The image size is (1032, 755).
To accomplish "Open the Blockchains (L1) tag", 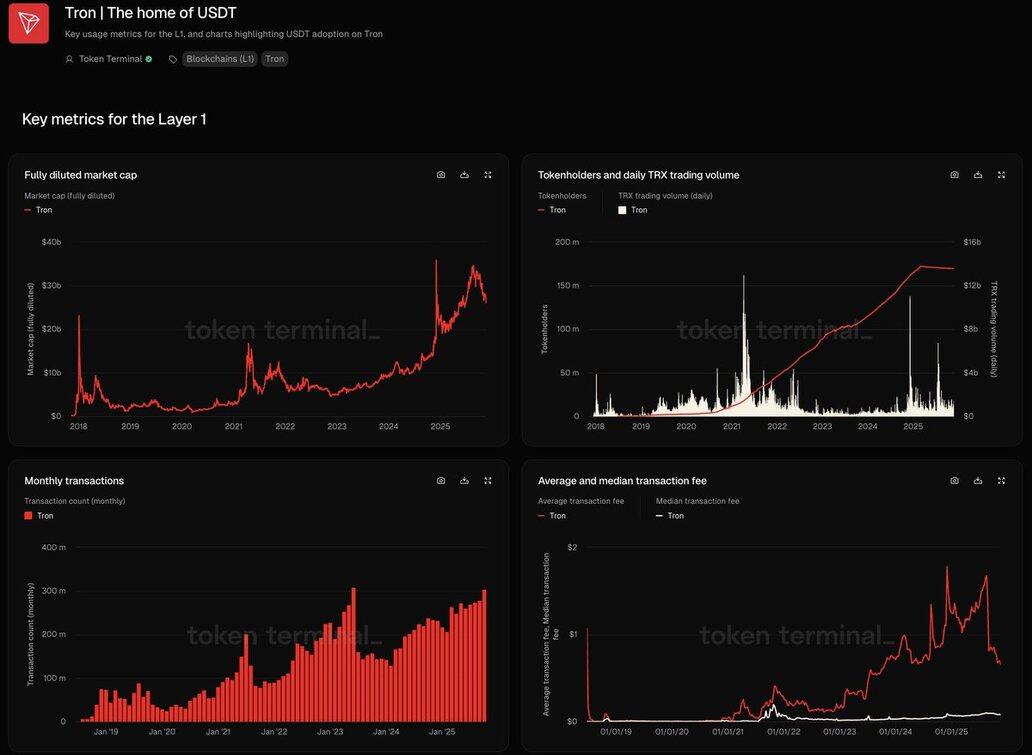I will [x=220, y=59].
